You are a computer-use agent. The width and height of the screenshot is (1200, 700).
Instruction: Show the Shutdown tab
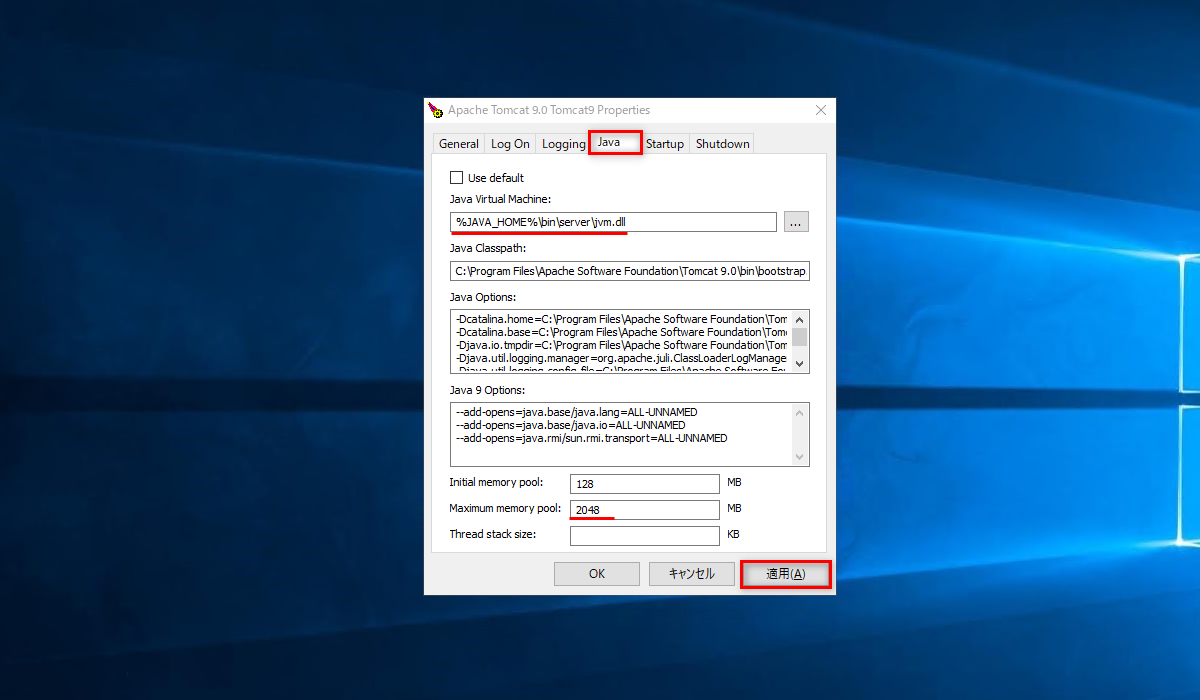722,144
